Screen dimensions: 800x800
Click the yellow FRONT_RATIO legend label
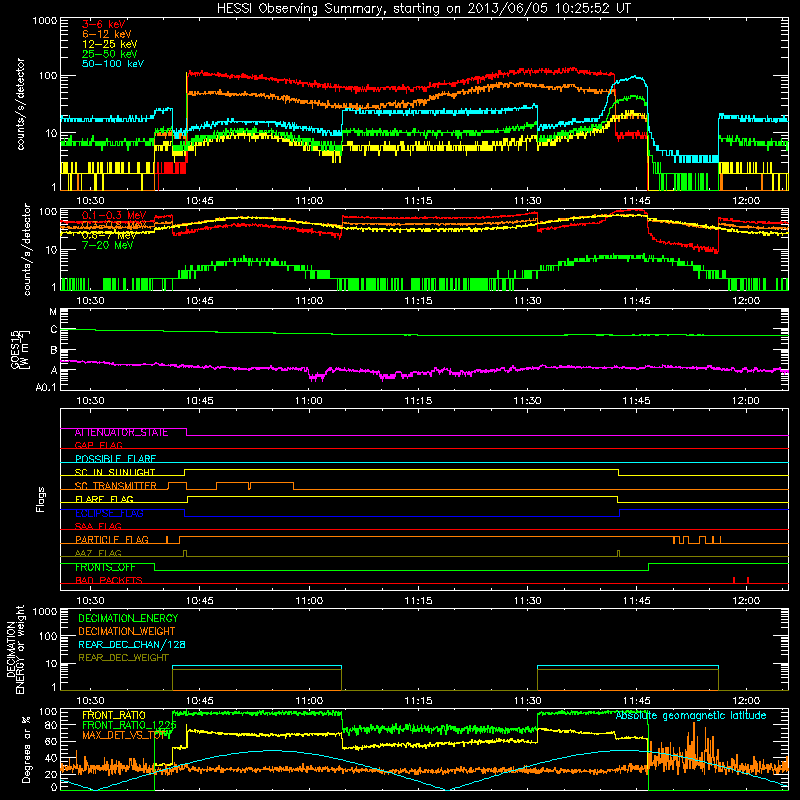pyautogui.click(x=114, y=715)
